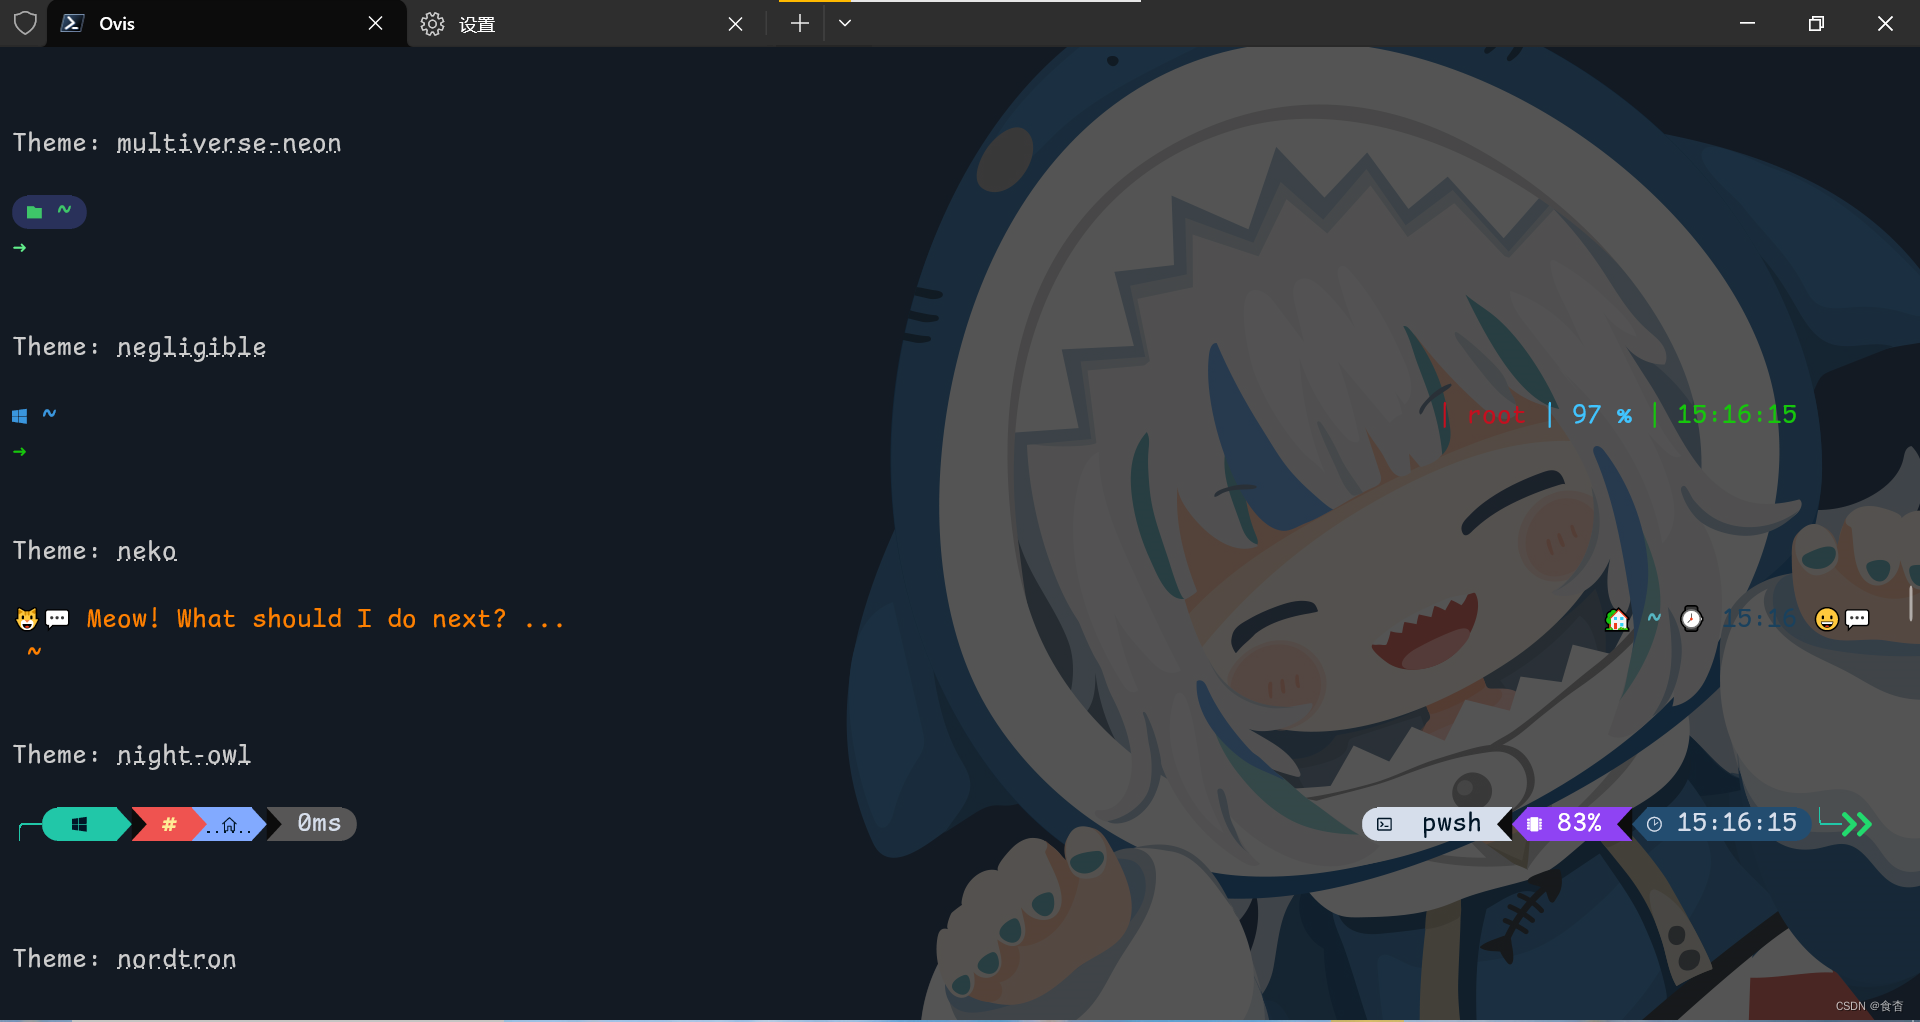Click the text 'Theme: neko'
This screenshot has width=1920, height=1022.
[95, 551]
